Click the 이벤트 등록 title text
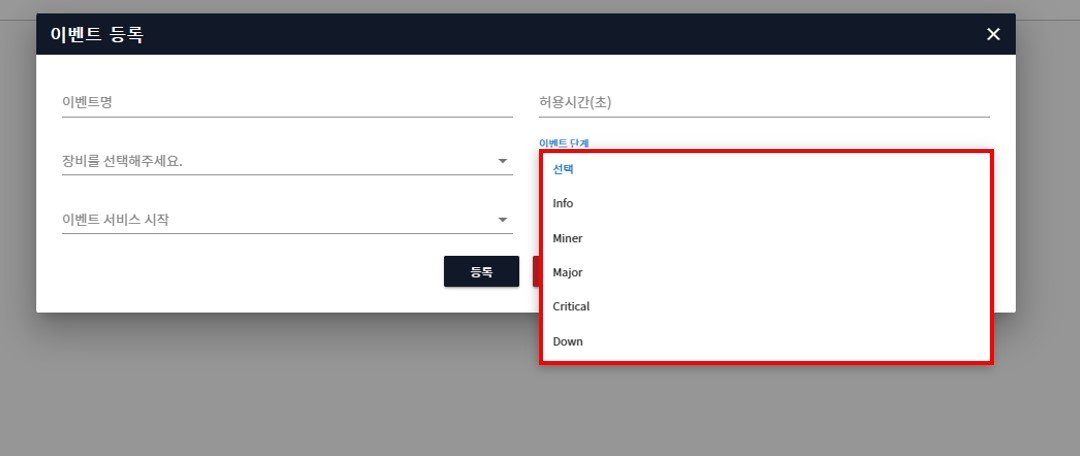 coord(97,35)
